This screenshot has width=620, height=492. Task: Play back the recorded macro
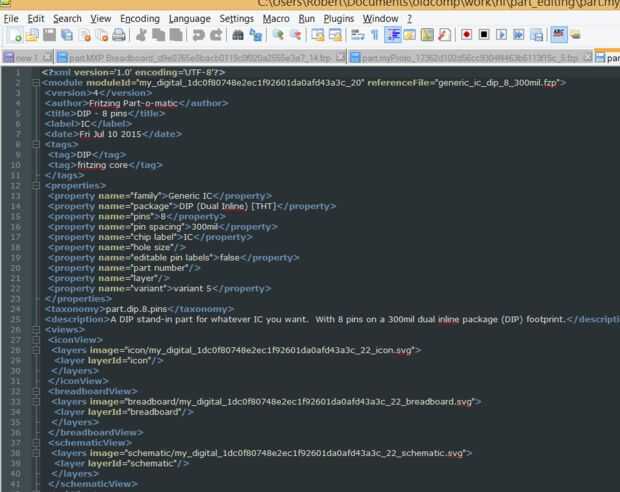point(501,35)
